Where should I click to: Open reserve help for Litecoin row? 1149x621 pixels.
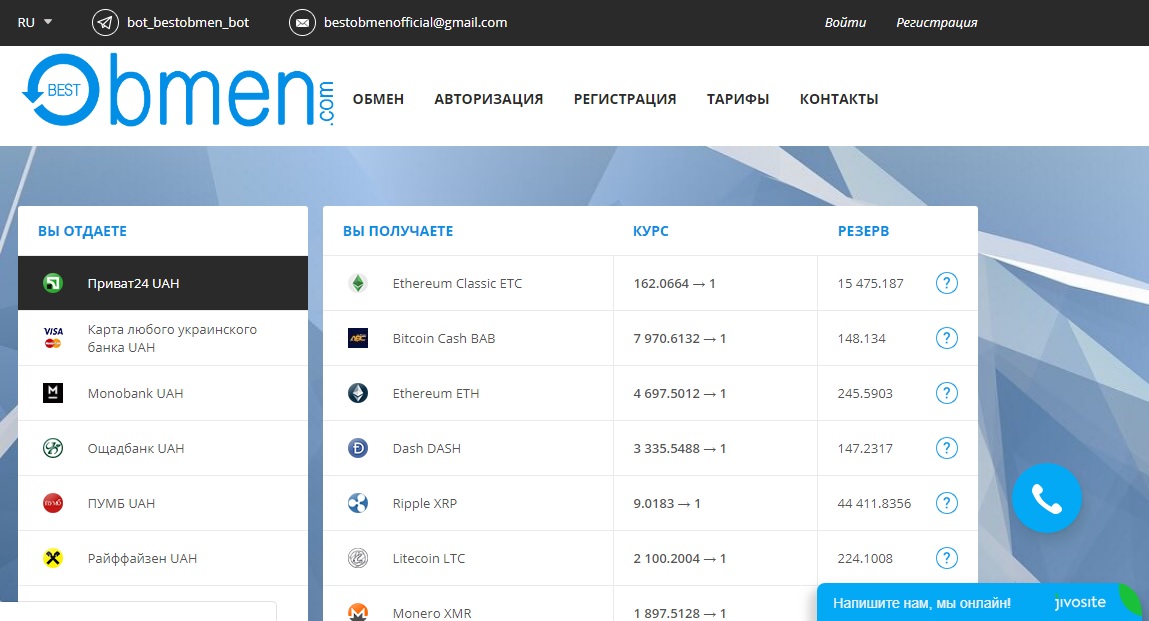(x=946, y=559)
